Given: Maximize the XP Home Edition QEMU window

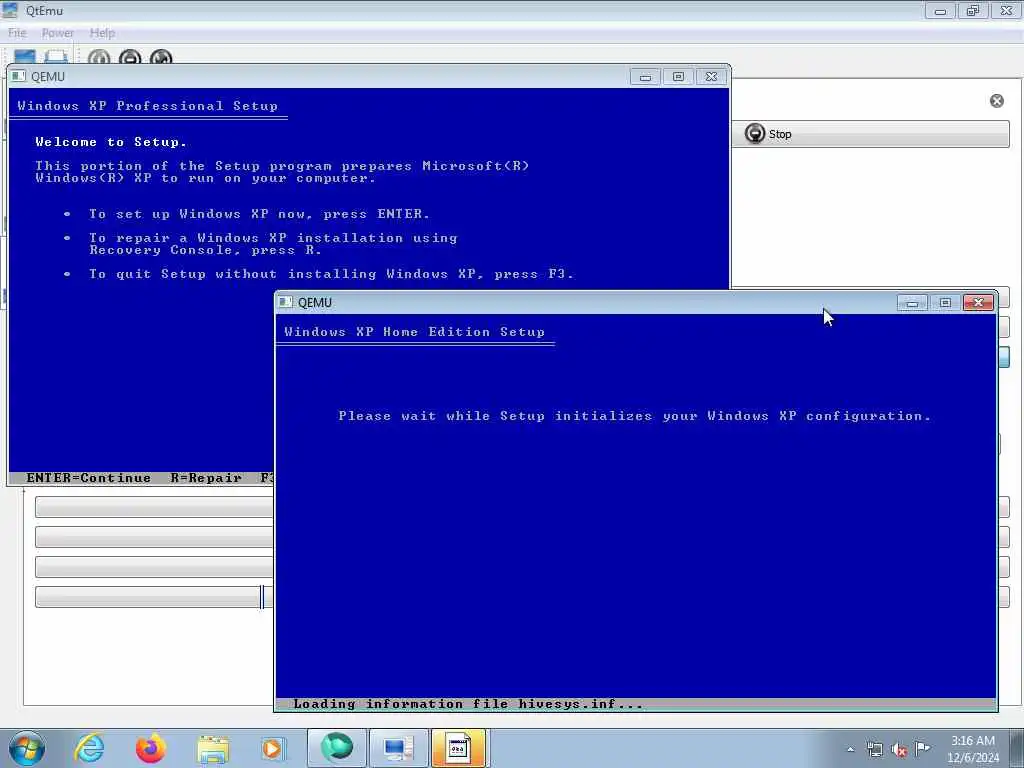Looking at the screenshot, I should point(945,302).
